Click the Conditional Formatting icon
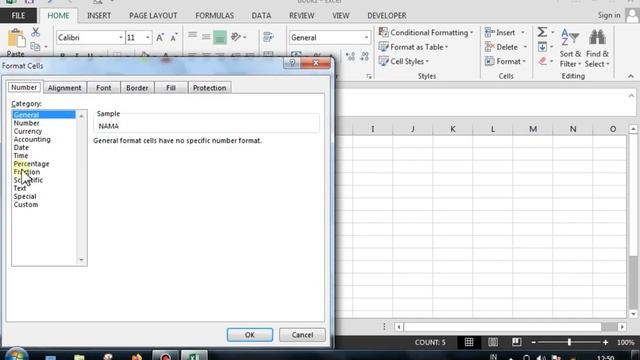640x360 pixels. tap(383, 32)
